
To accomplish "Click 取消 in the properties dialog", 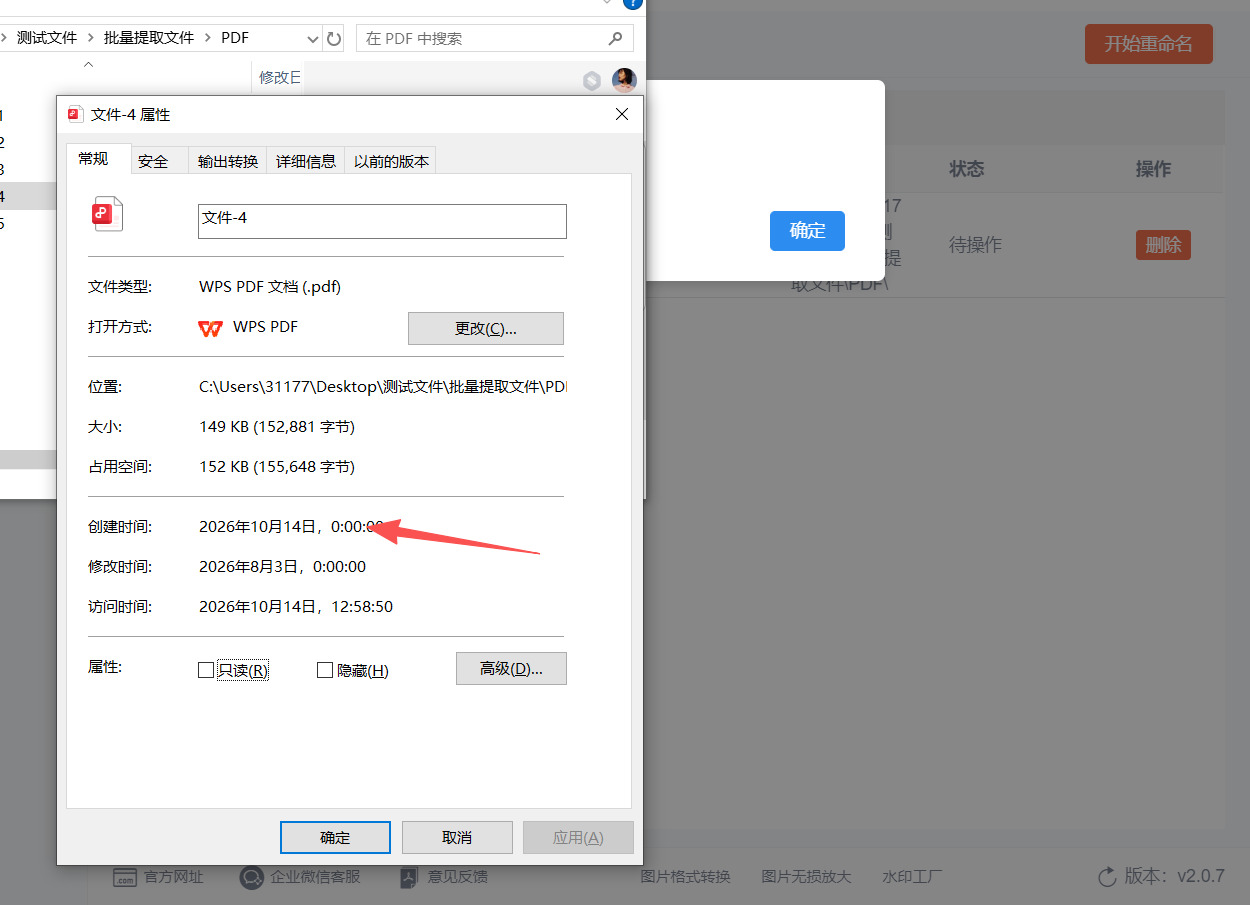I will [457, 838].
